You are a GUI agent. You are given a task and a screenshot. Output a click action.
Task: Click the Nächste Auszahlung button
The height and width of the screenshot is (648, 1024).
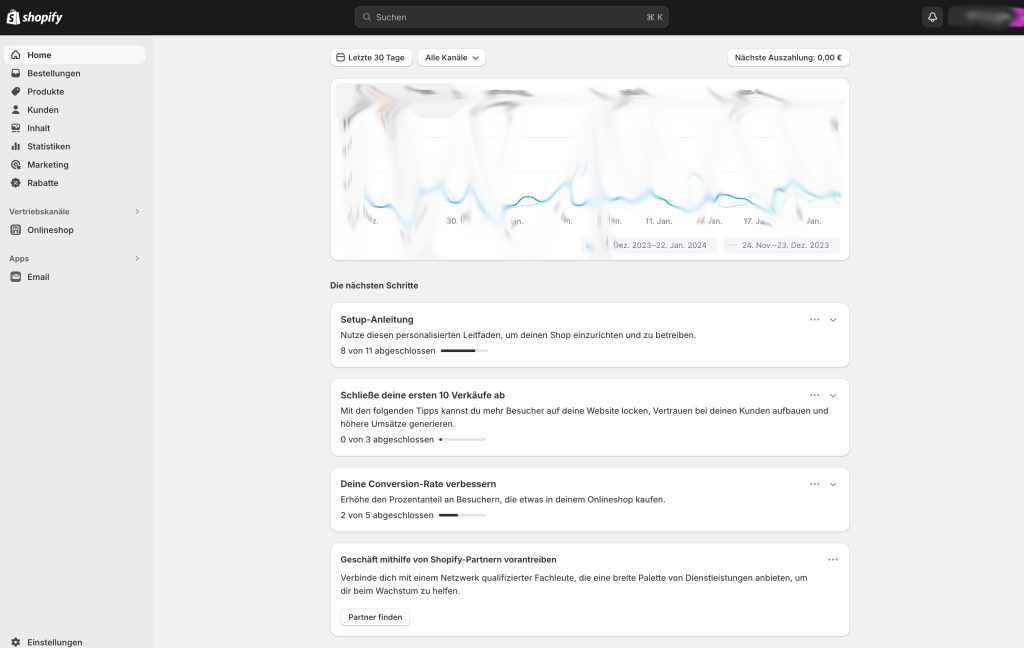pyautogui.click(x=788, y=58)
